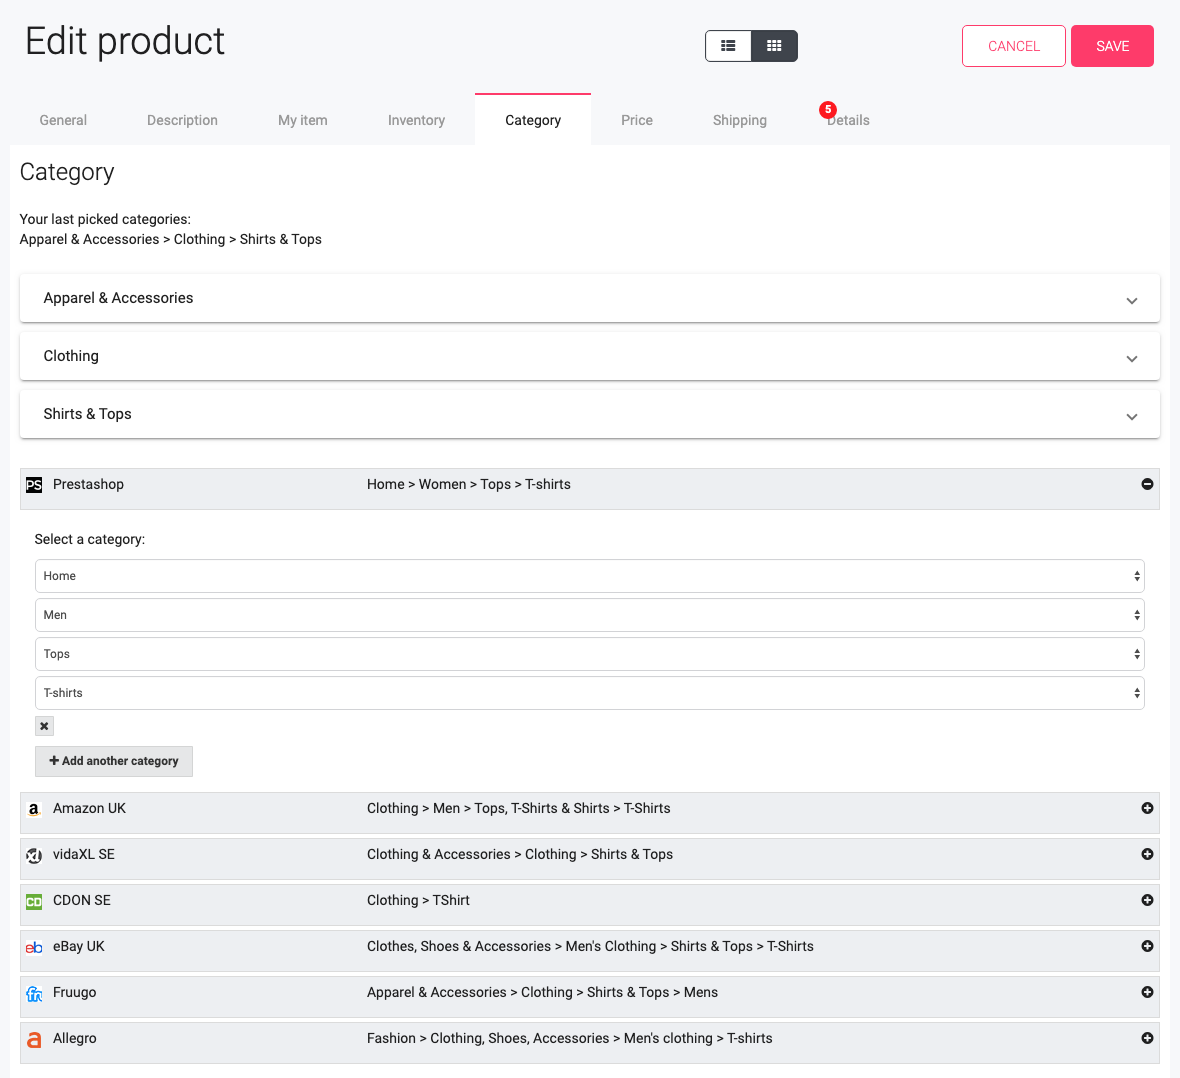Expand CDON SE row with plus icon
The height and width of the screenshot is (1078, 1180).
click(x=1147, y=900)
